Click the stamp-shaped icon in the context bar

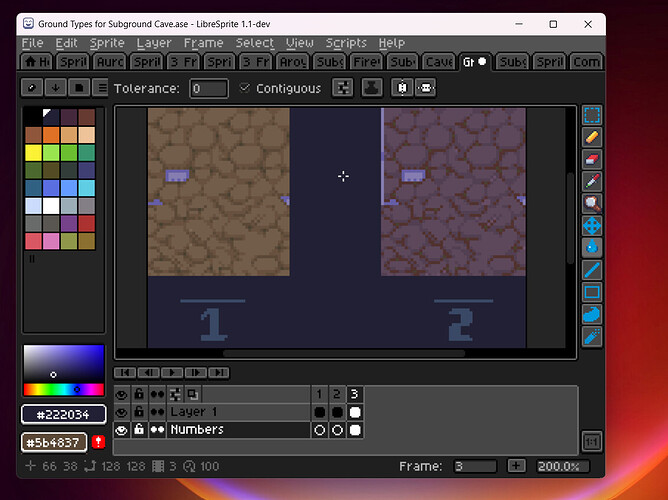[371, 88]
